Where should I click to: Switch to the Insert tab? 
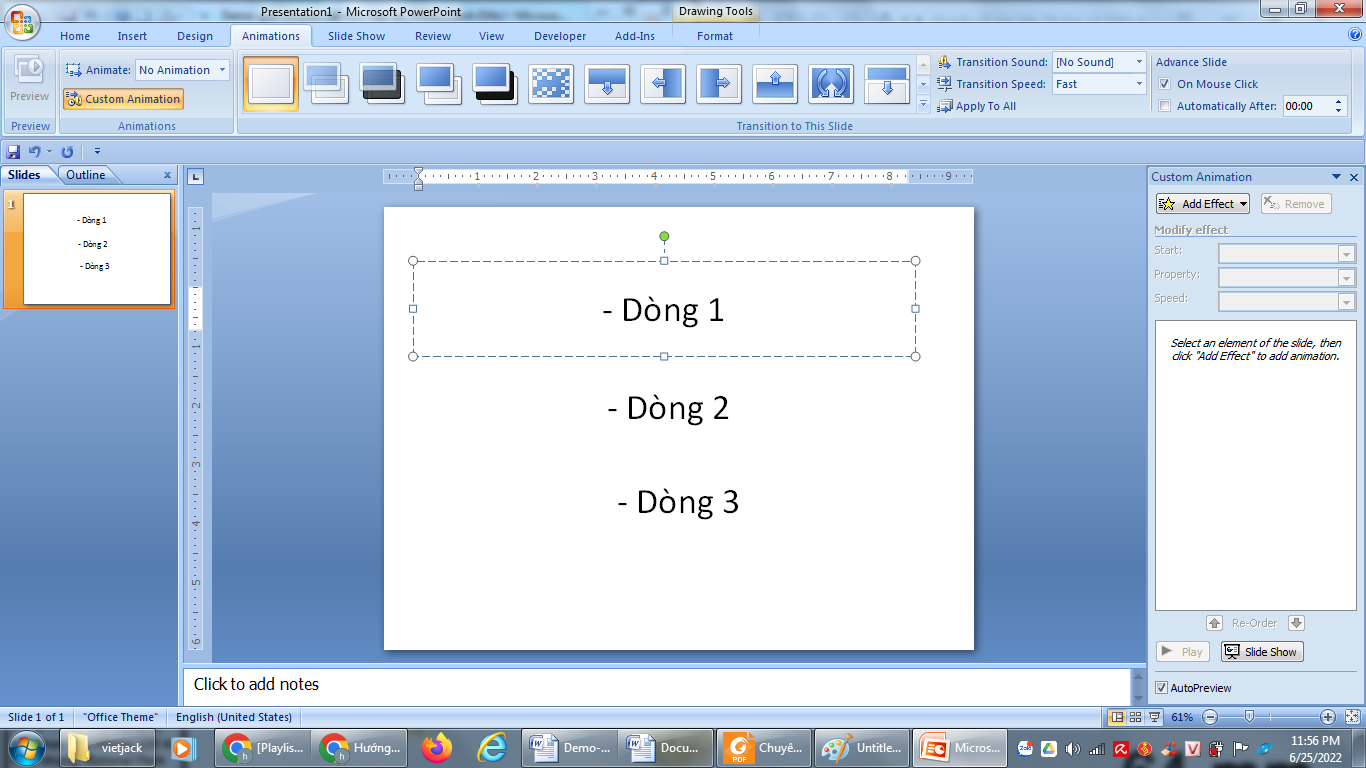132,36
